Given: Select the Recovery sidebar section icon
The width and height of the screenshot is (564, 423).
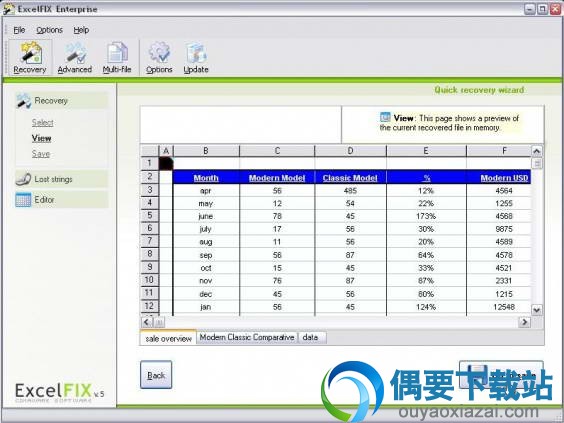Looking at the screenshot, I should (23, 101).
